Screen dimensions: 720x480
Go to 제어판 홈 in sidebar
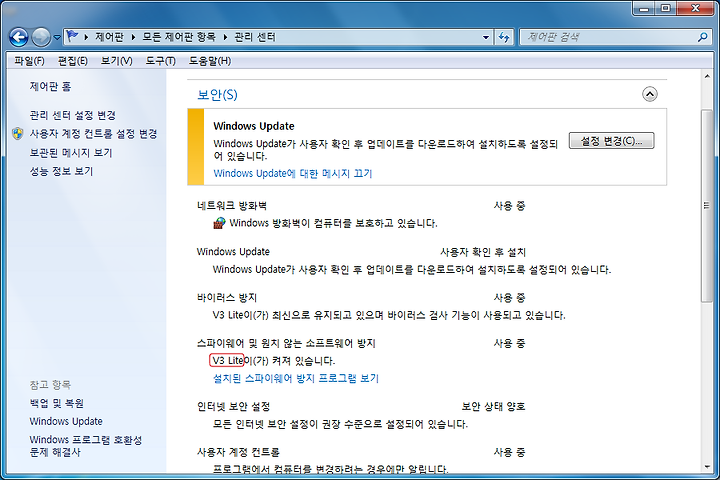click(51, 86)
